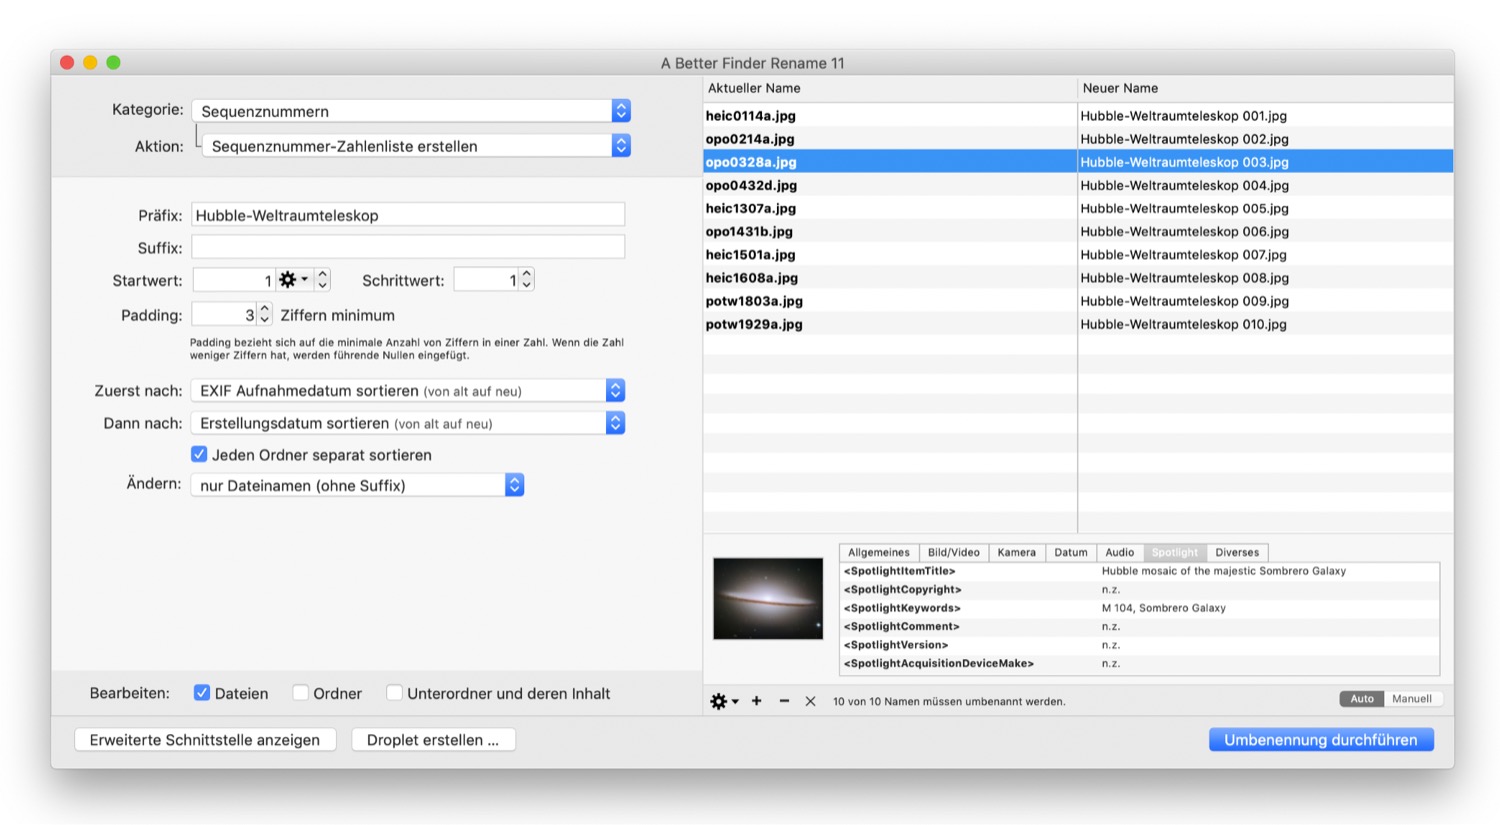Remove selected file with the minus icon
This screenshot has height=825, width=1500.
click(x=784, y=701)
